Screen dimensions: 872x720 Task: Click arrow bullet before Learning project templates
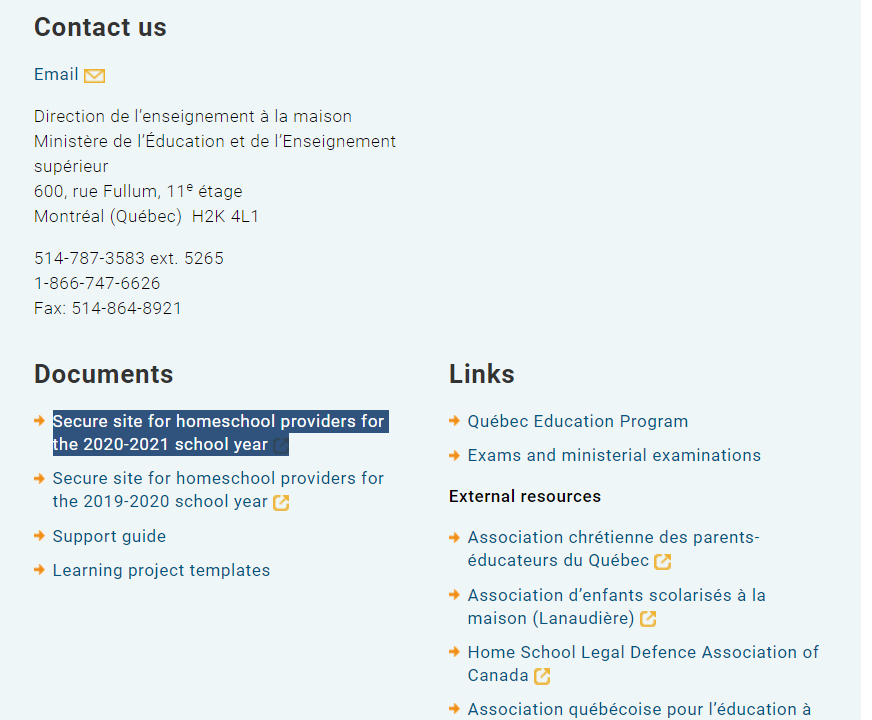pos(39,570)
